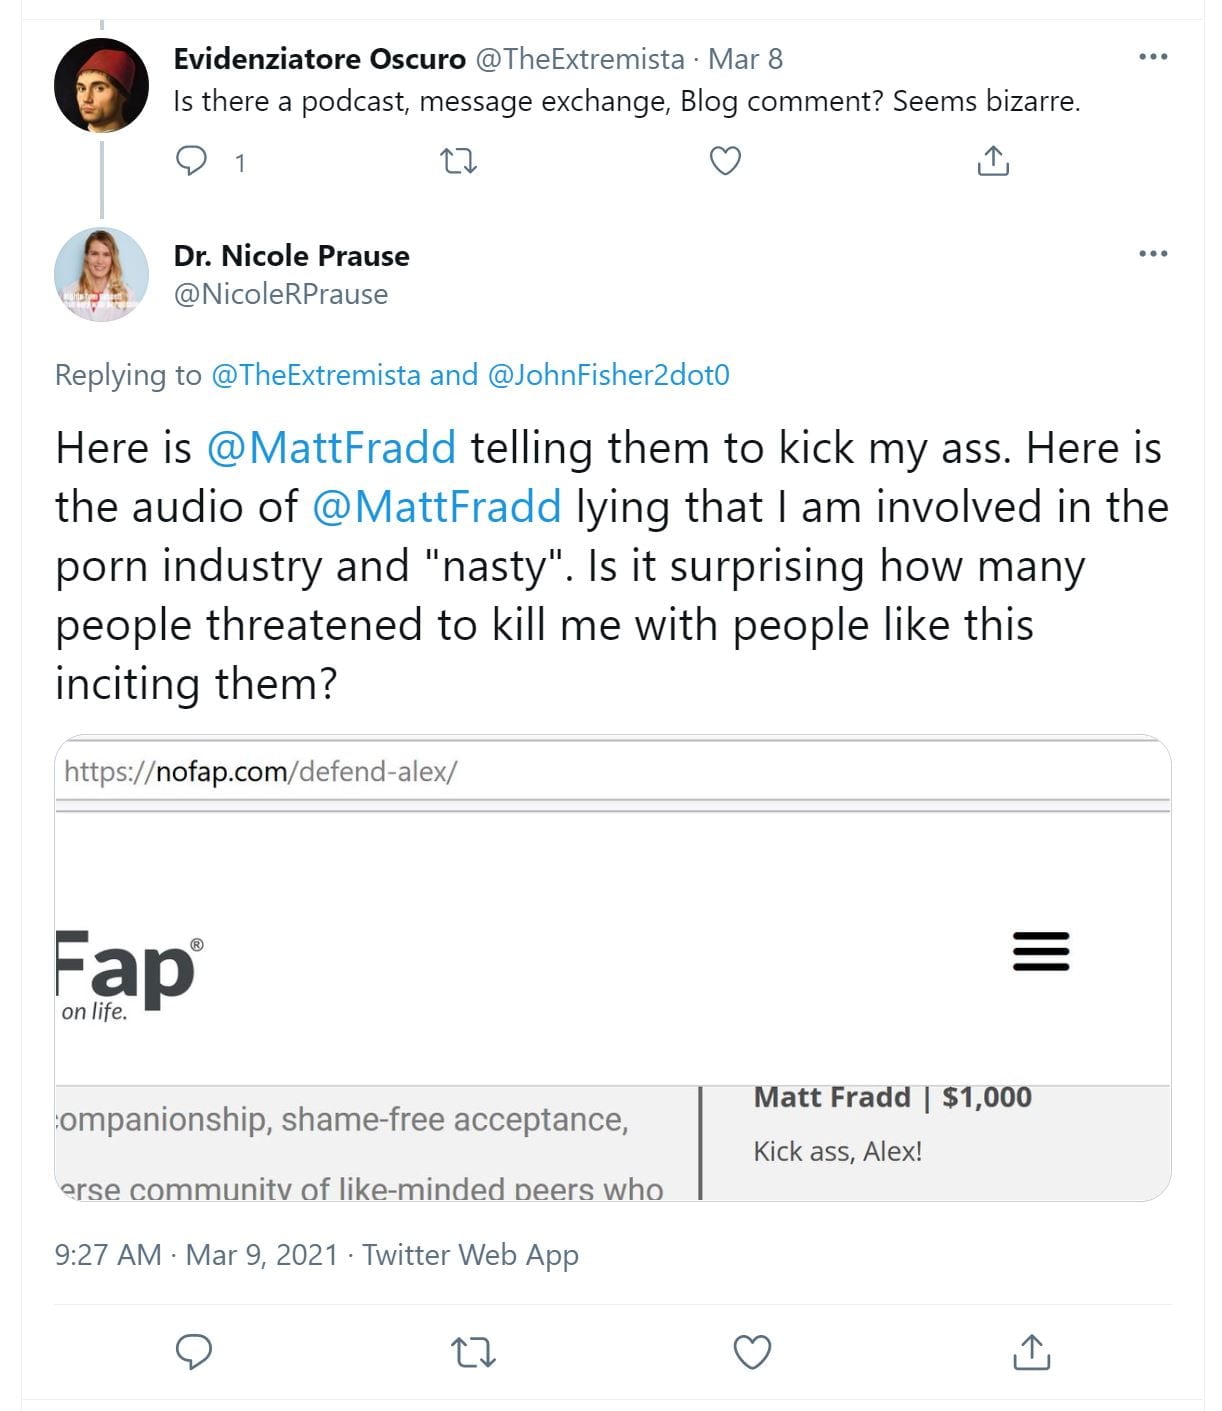Like Dr. Nicole Prause's tweet
Screen dimensions: 1222x1411
(x=752, y=1352)
